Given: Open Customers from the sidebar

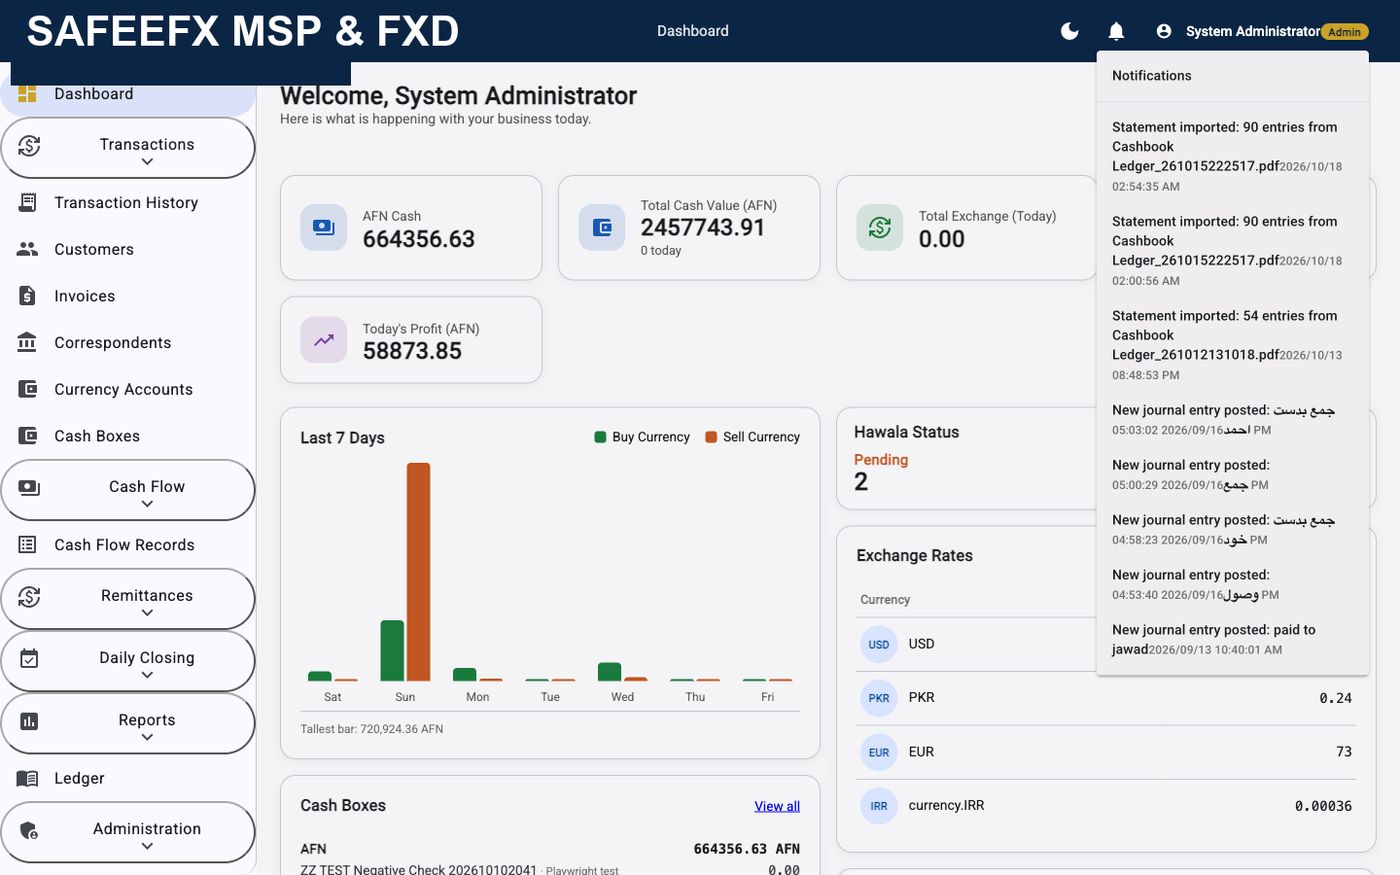Looking at the screenshot, I should coord(128,249).
